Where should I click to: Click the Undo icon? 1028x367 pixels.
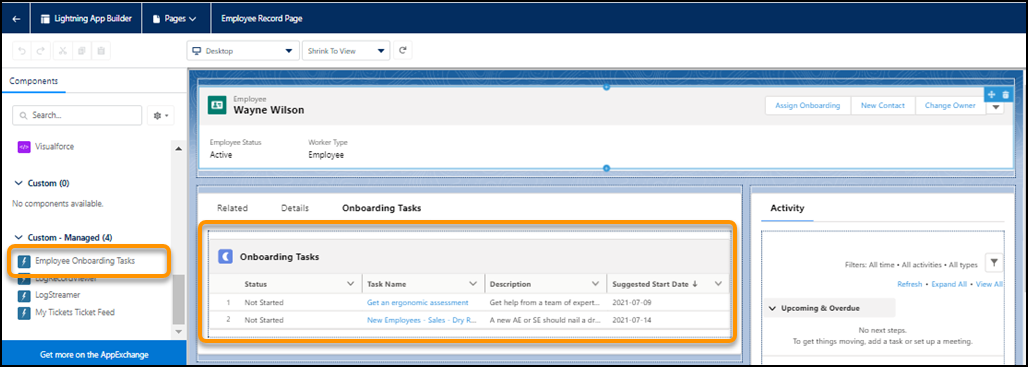(22, 50)
